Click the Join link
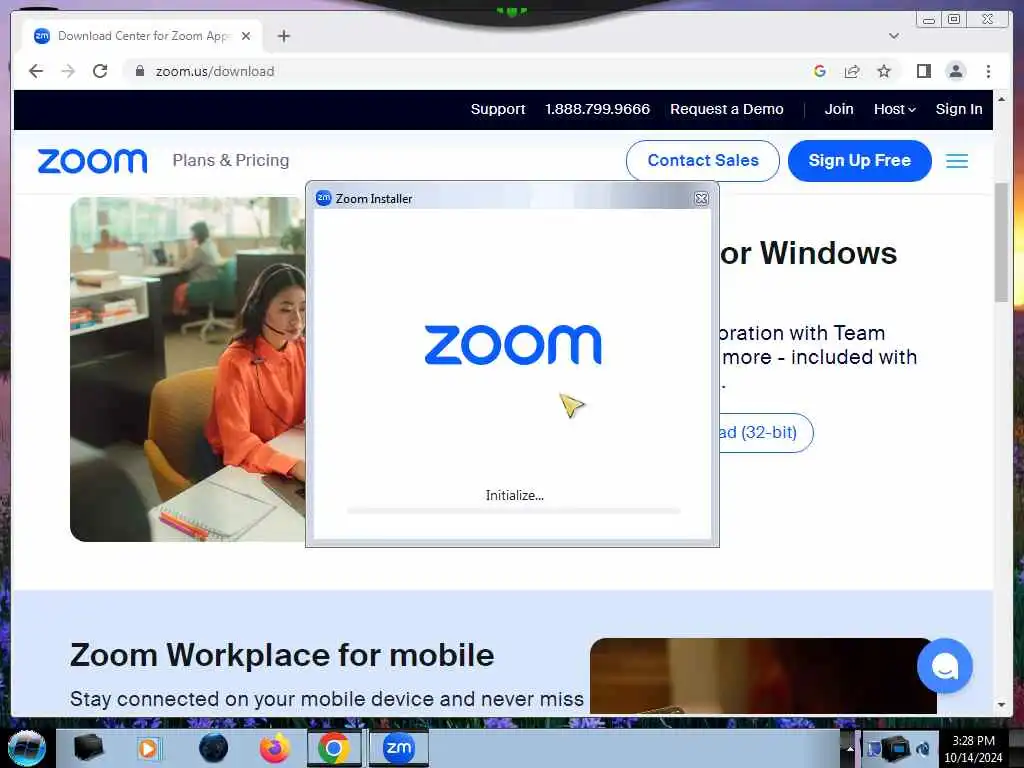 (839, 109)
